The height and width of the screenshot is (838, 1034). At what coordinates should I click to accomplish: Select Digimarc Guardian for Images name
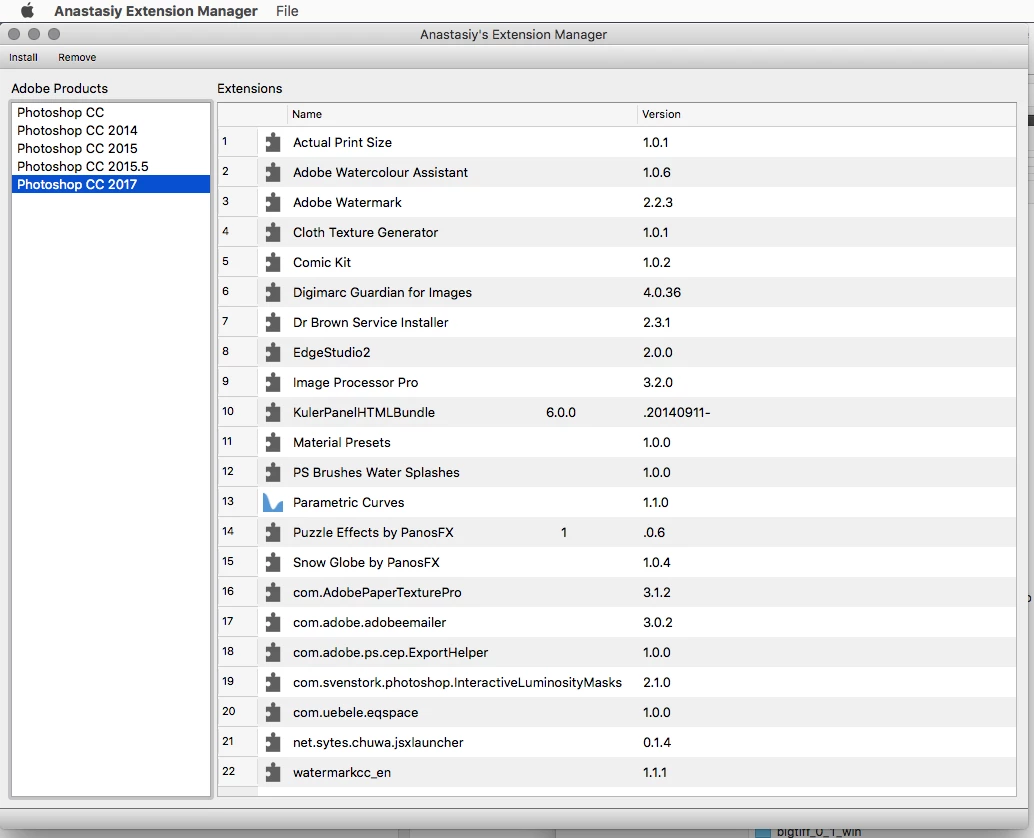pyautogui.click(x=382, y=293)
